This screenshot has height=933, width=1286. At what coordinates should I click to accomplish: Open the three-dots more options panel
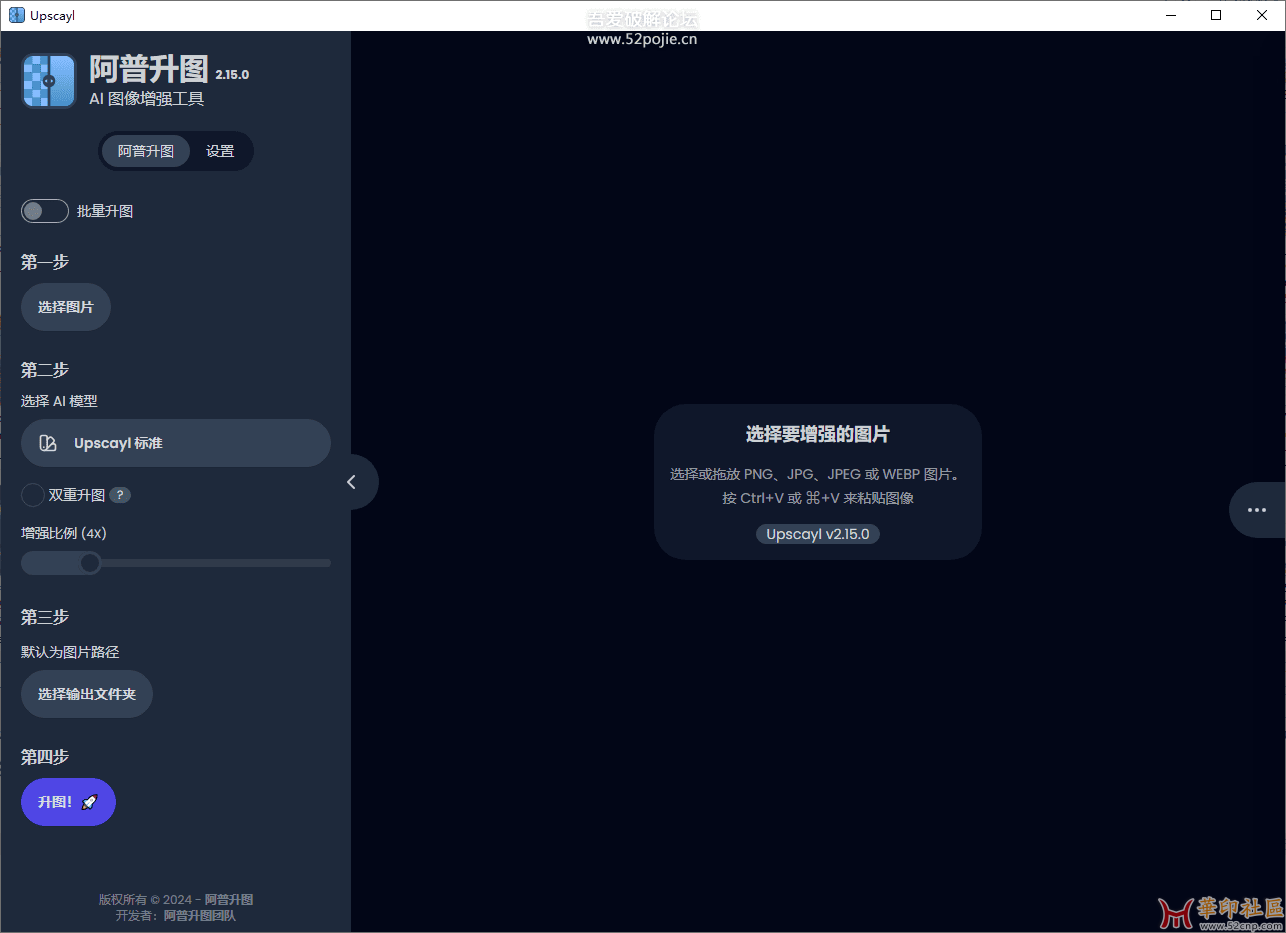point(1257,510)
